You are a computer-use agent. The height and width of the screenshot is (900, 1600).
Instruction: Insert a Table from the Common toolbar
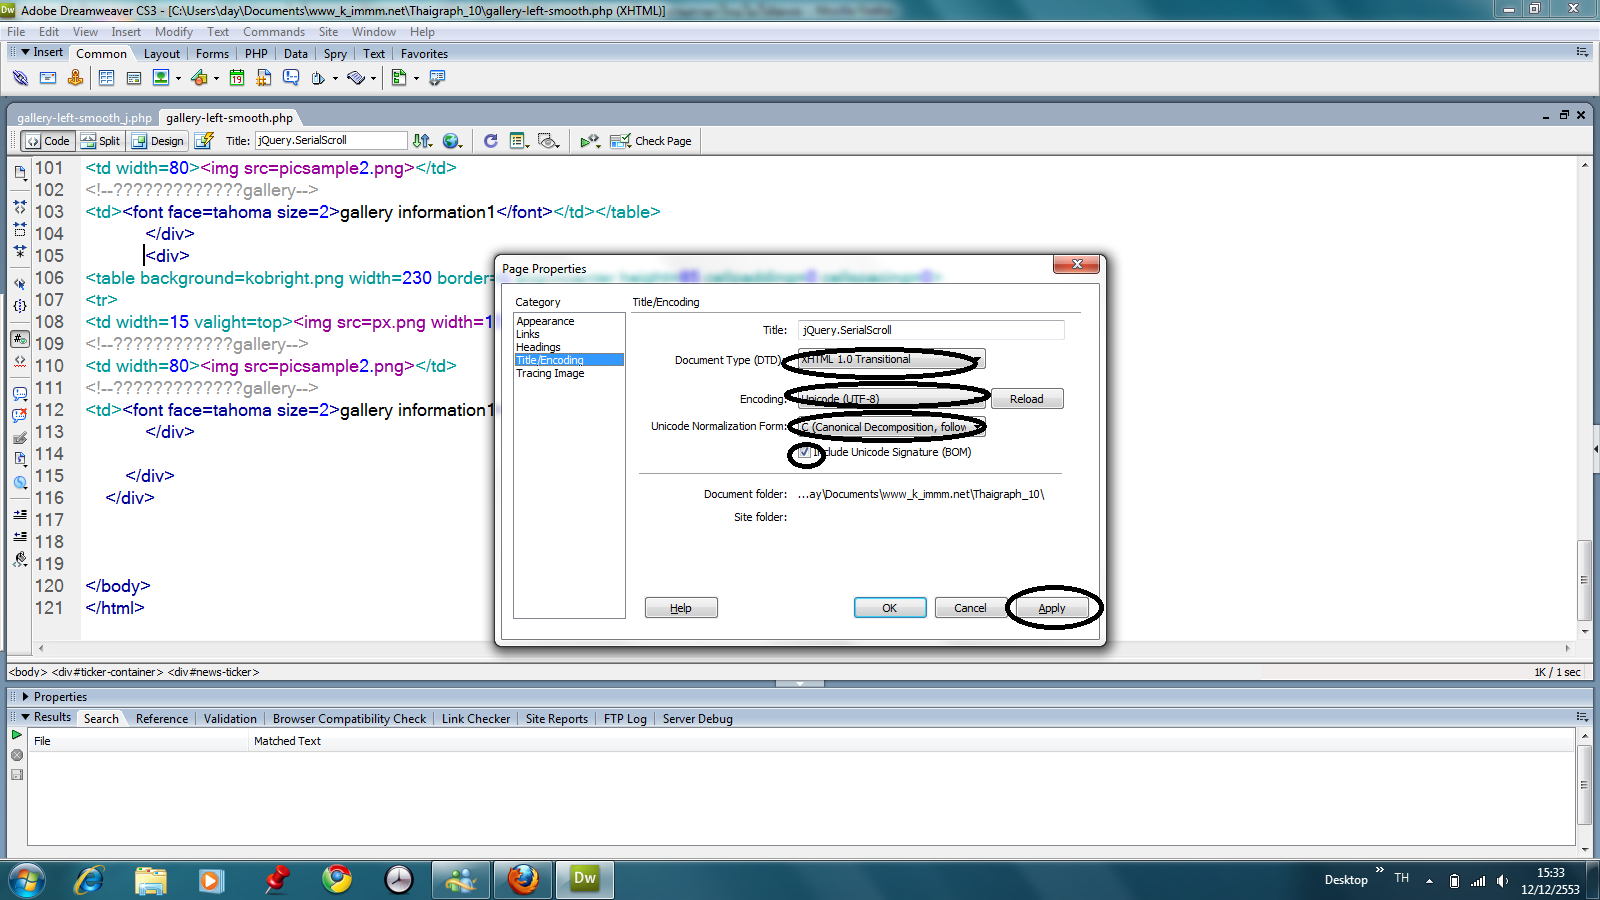[106, 78]
